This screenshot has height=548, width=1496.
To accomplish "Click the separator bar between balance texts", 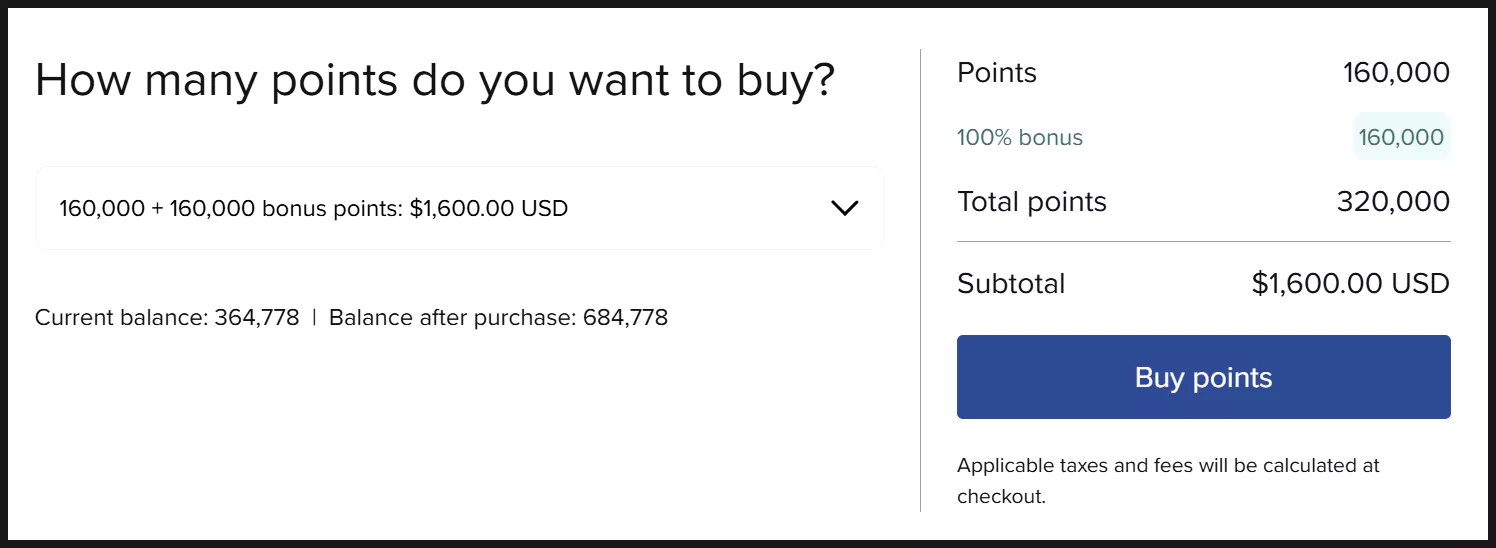I will click(x=314, y=318).
